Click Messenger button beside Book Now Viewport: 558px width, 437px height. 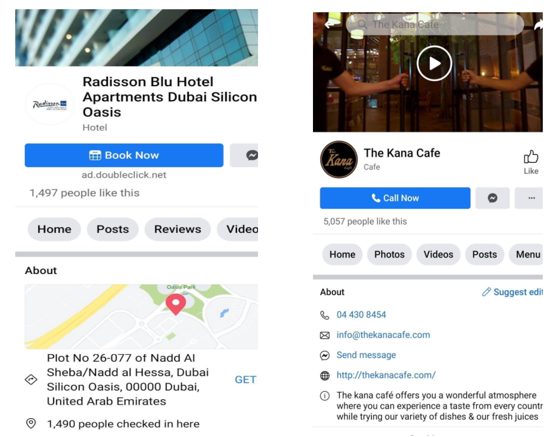244,155
